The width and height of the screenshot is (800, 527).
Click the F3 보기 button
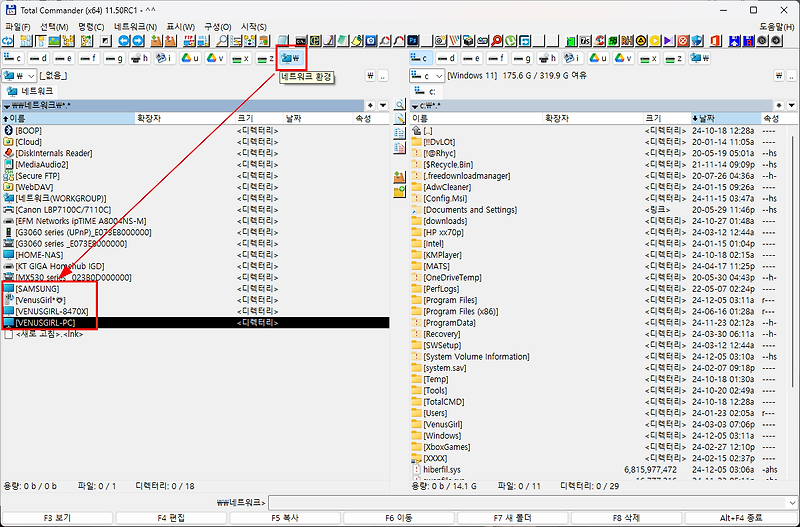point(57,518)
